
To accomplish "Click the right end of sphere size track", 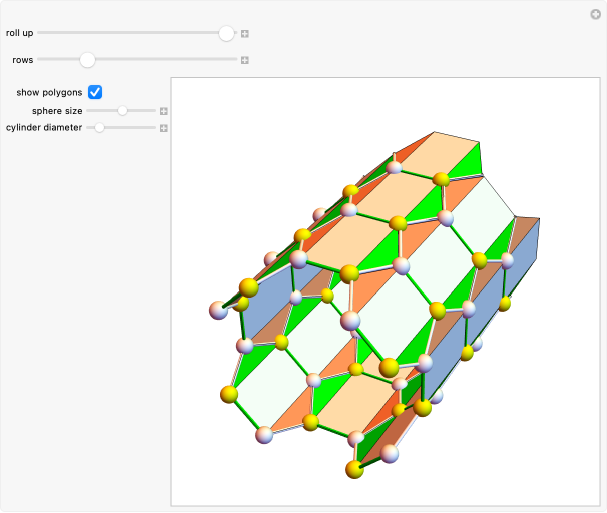I will click(154, 111).
